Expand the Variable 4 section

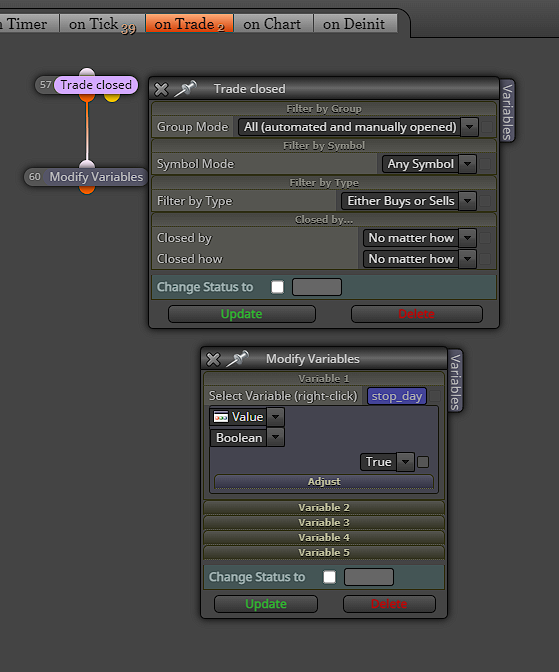(x=324, y=537)
